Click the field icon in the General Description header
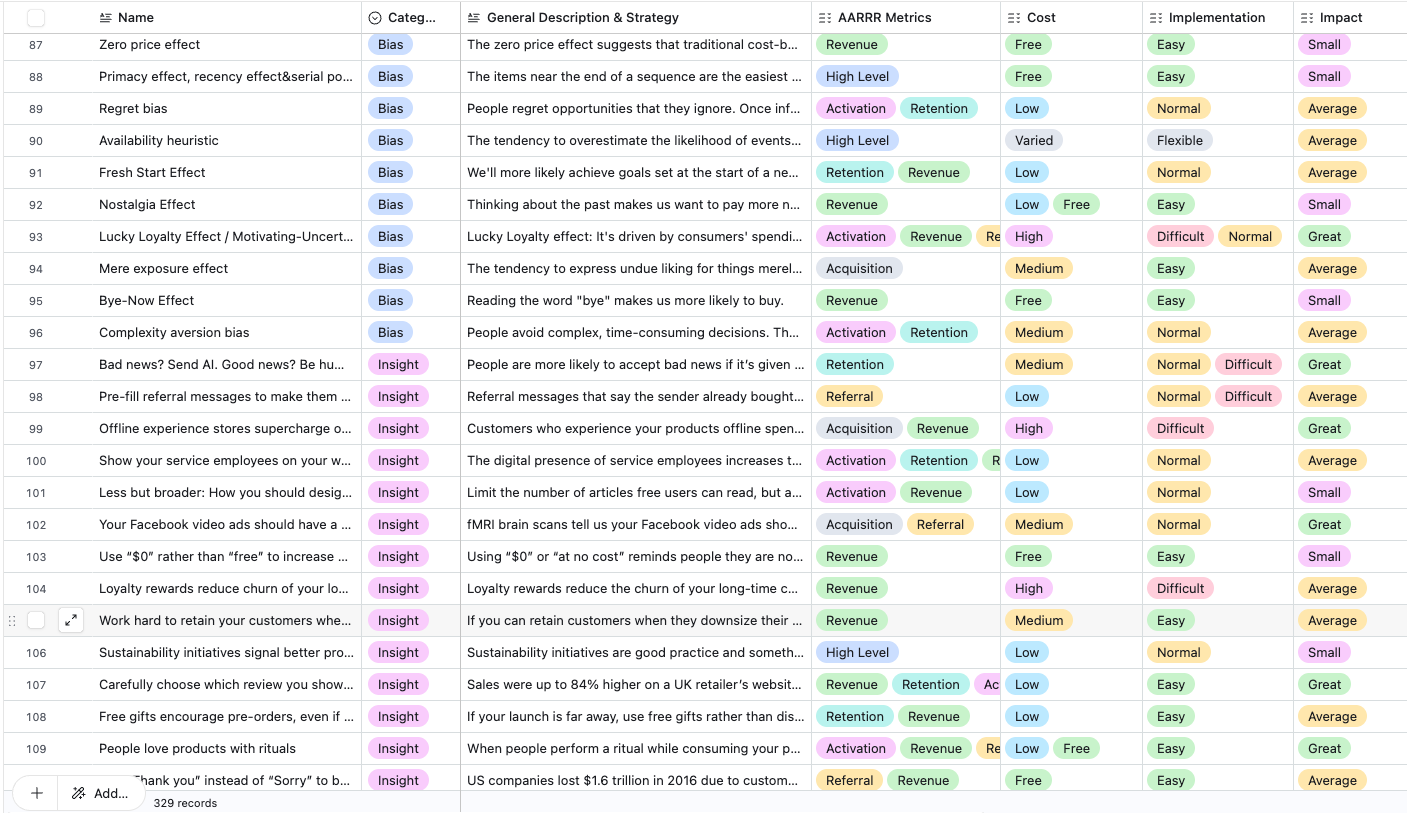Viewport: 1407px width, 813px height. pos(474,17)
